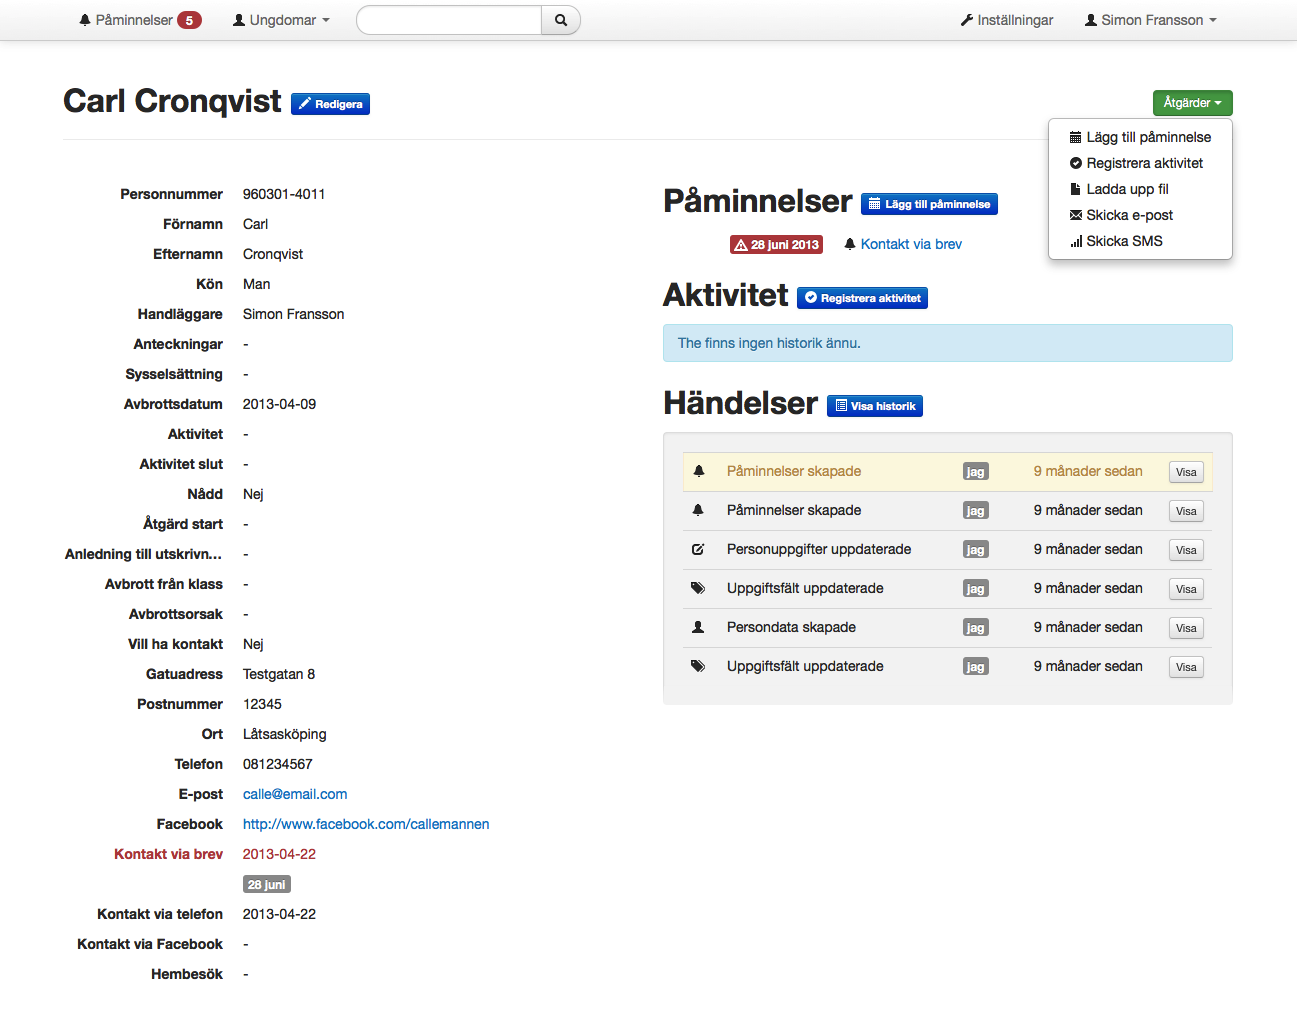Open the Visa historik button
The height and width of the screenshot is (1014, 1297).
874,406
